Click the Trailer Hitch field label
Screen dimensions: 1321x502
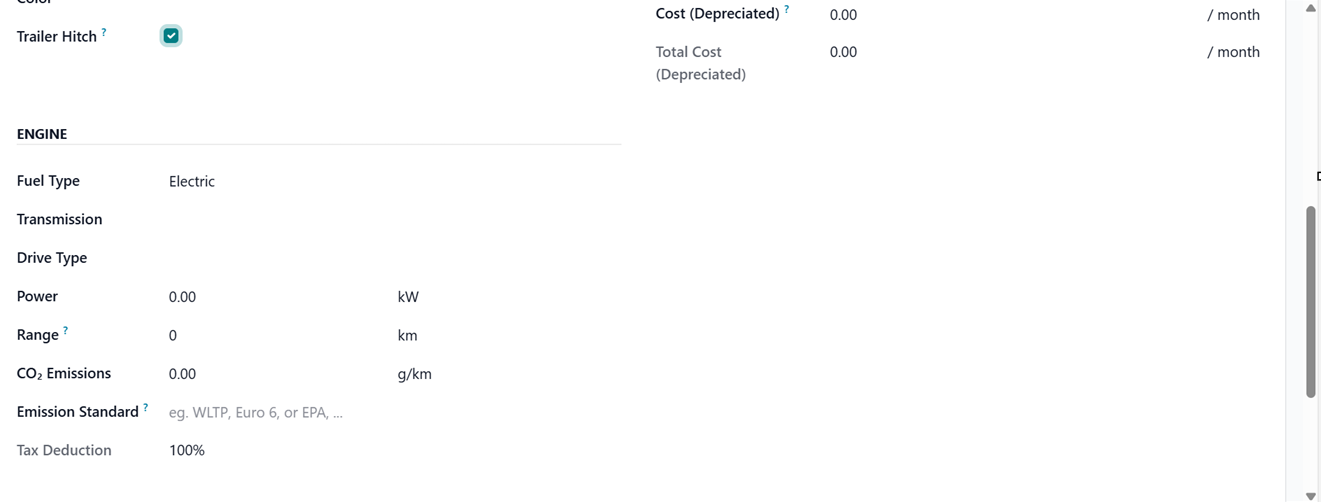click(x=57, y=37)
